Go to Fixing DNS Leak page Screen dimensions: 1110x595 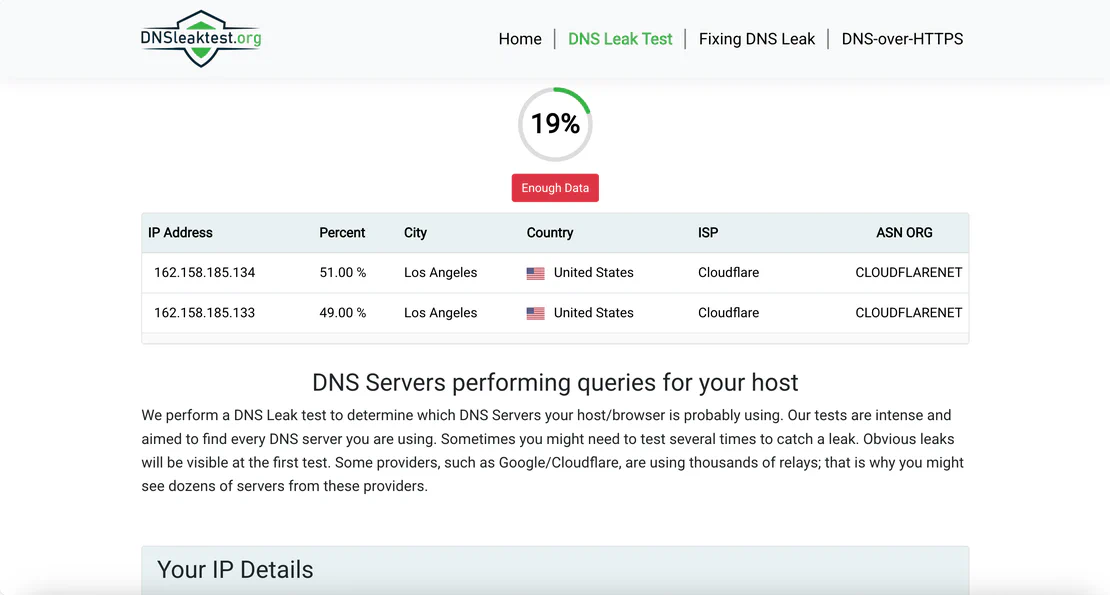(x=756, y=39)
